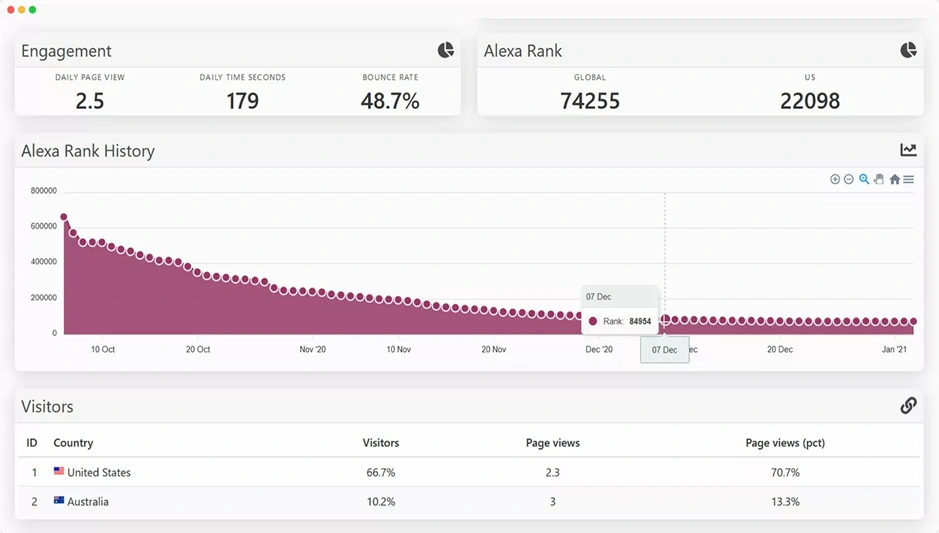Reset chart zoom with home icon

(895, 180)
